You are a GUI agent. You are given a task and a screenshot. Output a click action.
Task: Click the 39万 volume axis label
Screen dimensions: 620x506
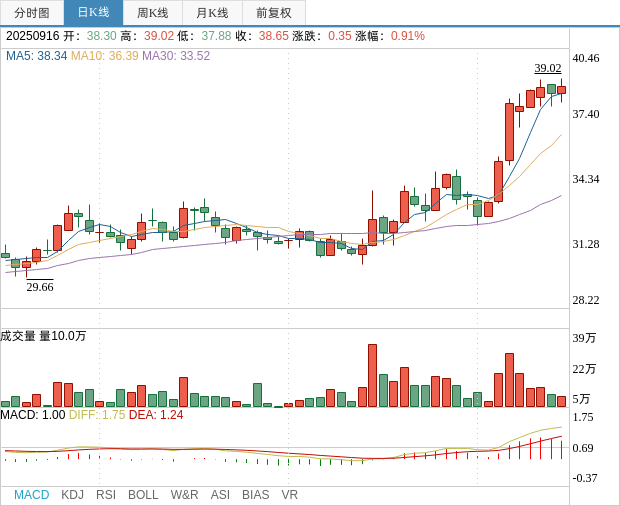pyautogui.click(x=584, y=338)
